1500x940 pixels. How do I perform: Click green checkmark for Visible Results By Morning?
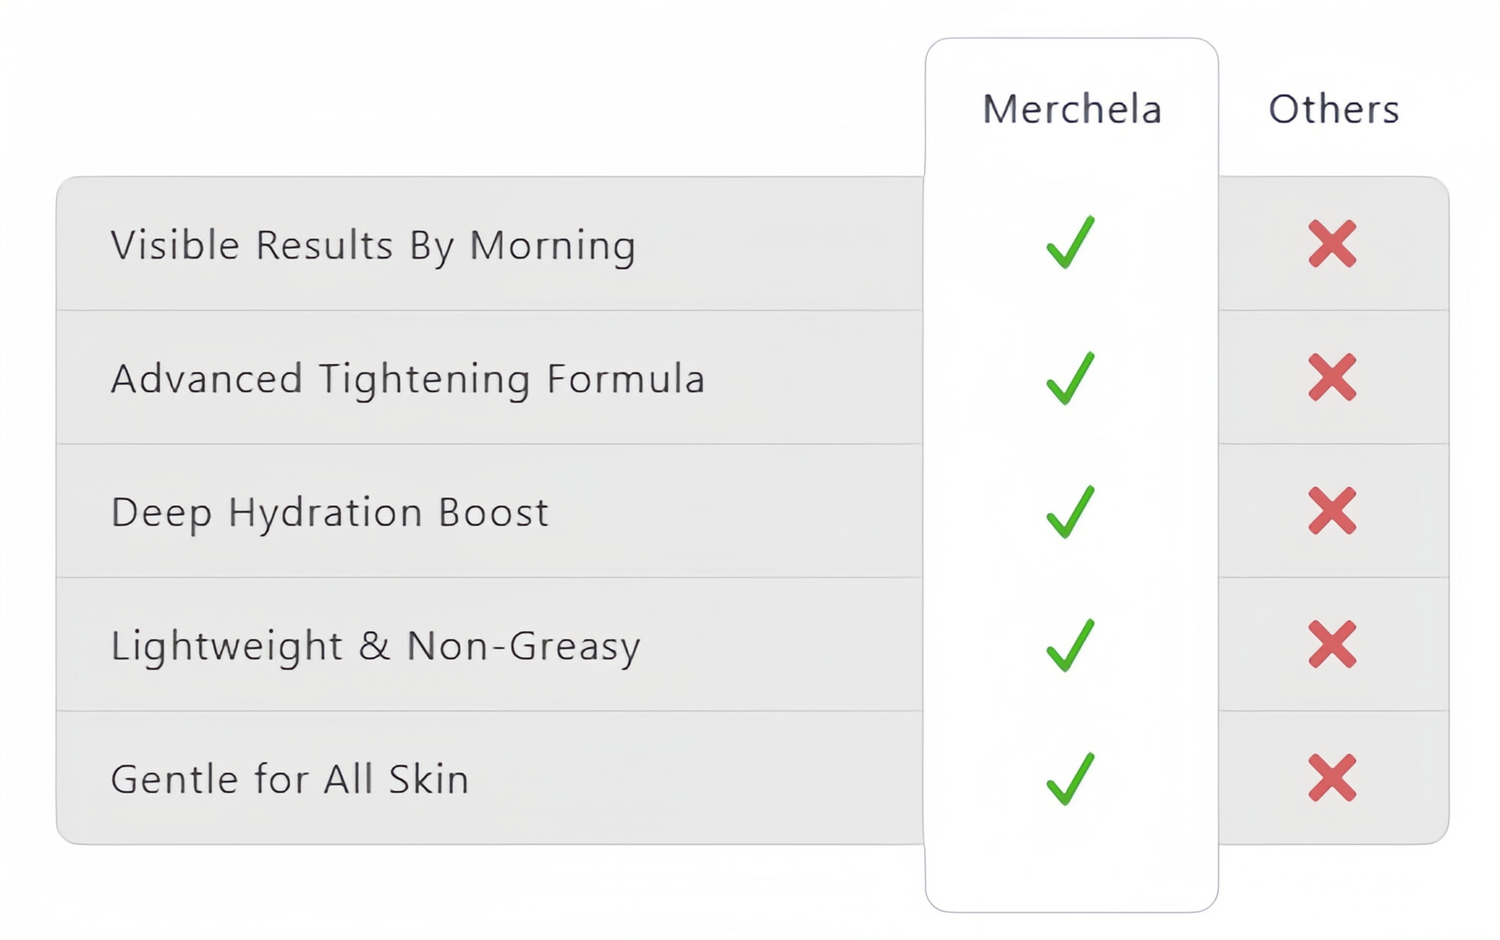tap(1070, 242)
